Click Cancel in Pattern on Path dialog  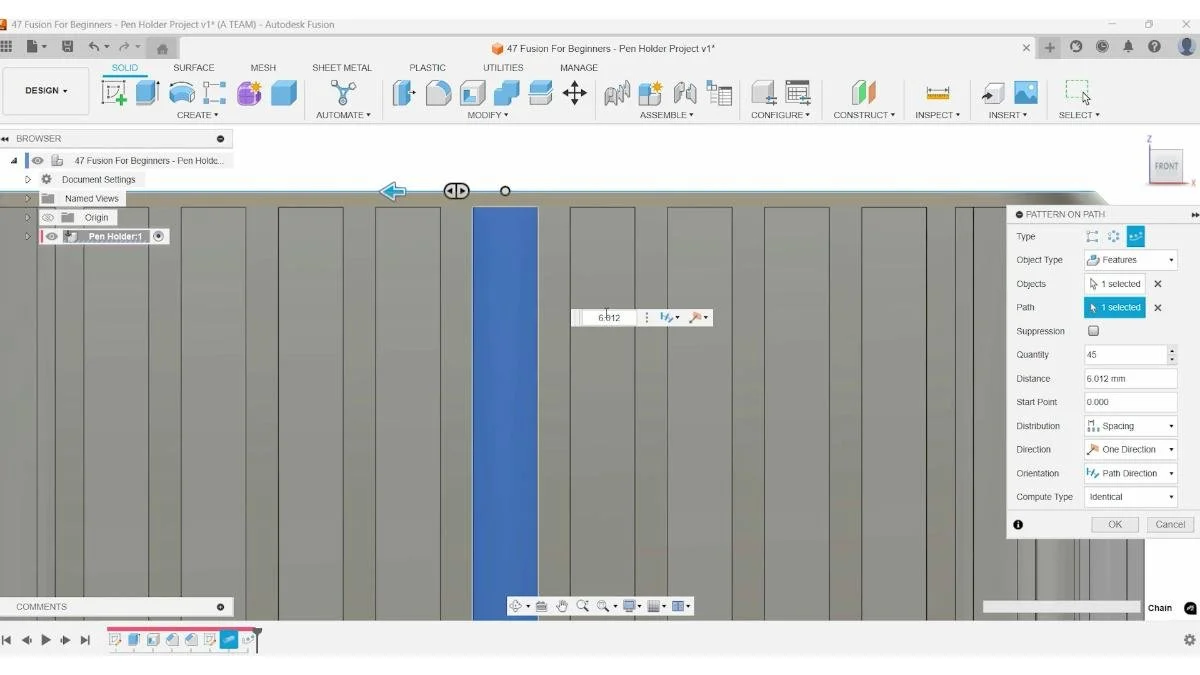click(x=1170, y=524)
